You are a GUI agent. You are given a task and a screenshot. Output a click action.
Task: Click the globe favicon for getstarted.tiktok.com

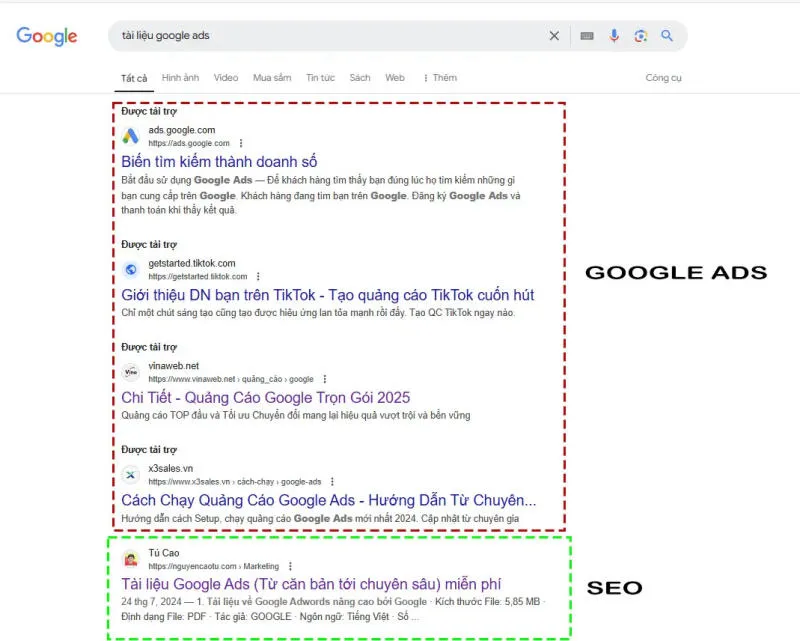click(x=131, y=269)
